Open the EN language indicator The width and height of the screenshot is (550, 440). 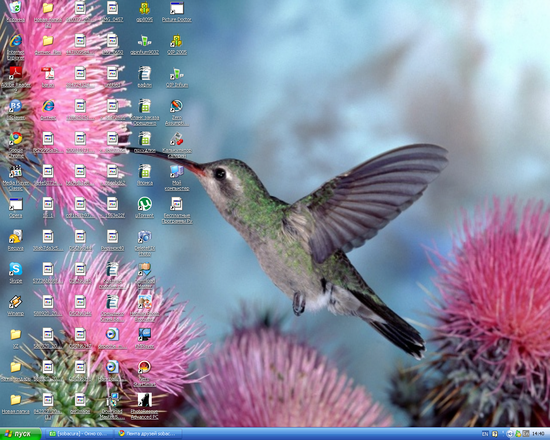(x=485, y=434)
